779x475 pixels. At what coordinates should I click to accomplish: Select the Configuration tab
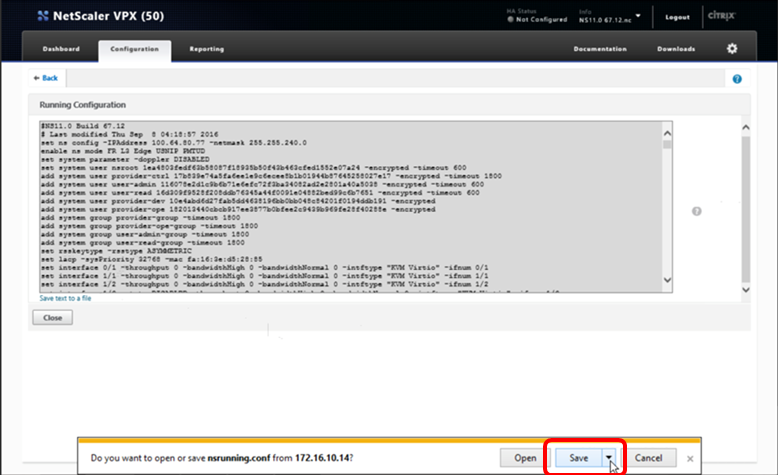(135, 50)
